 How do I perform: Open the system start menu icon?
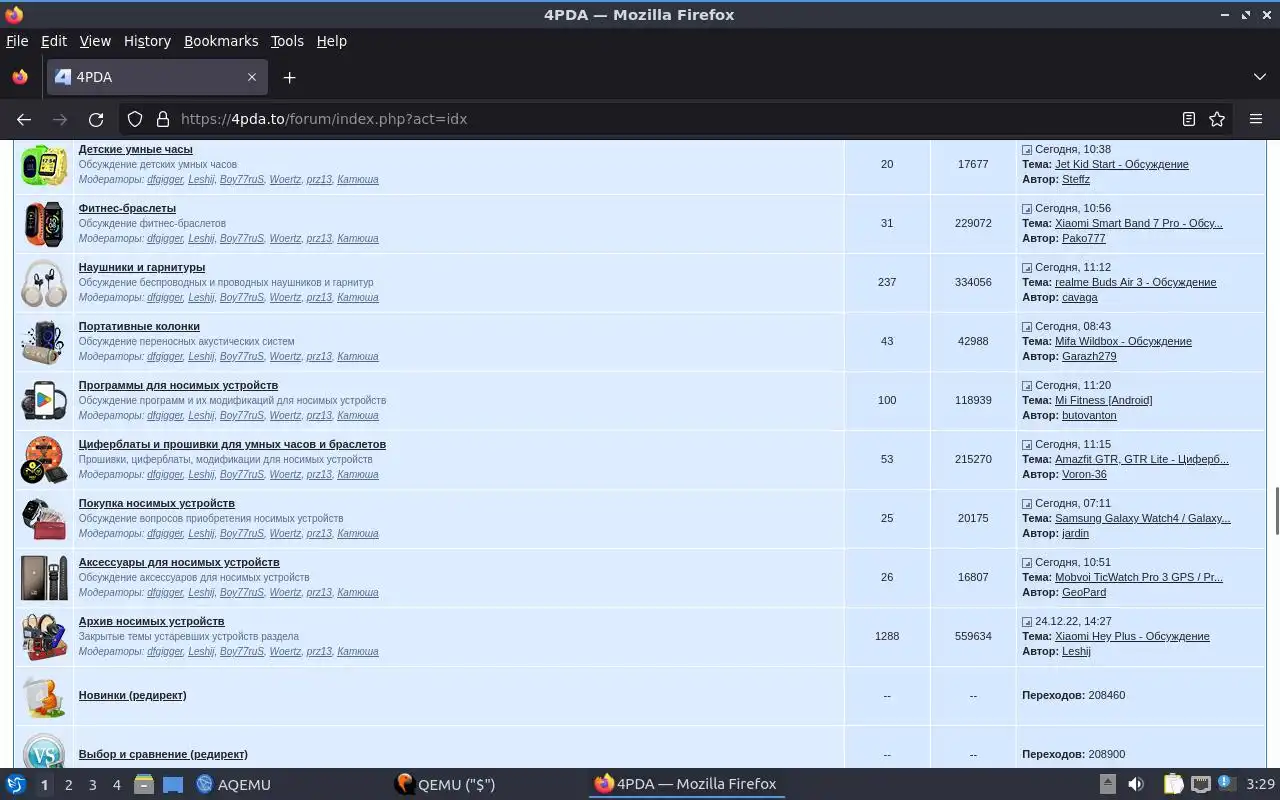coord(16,785)
